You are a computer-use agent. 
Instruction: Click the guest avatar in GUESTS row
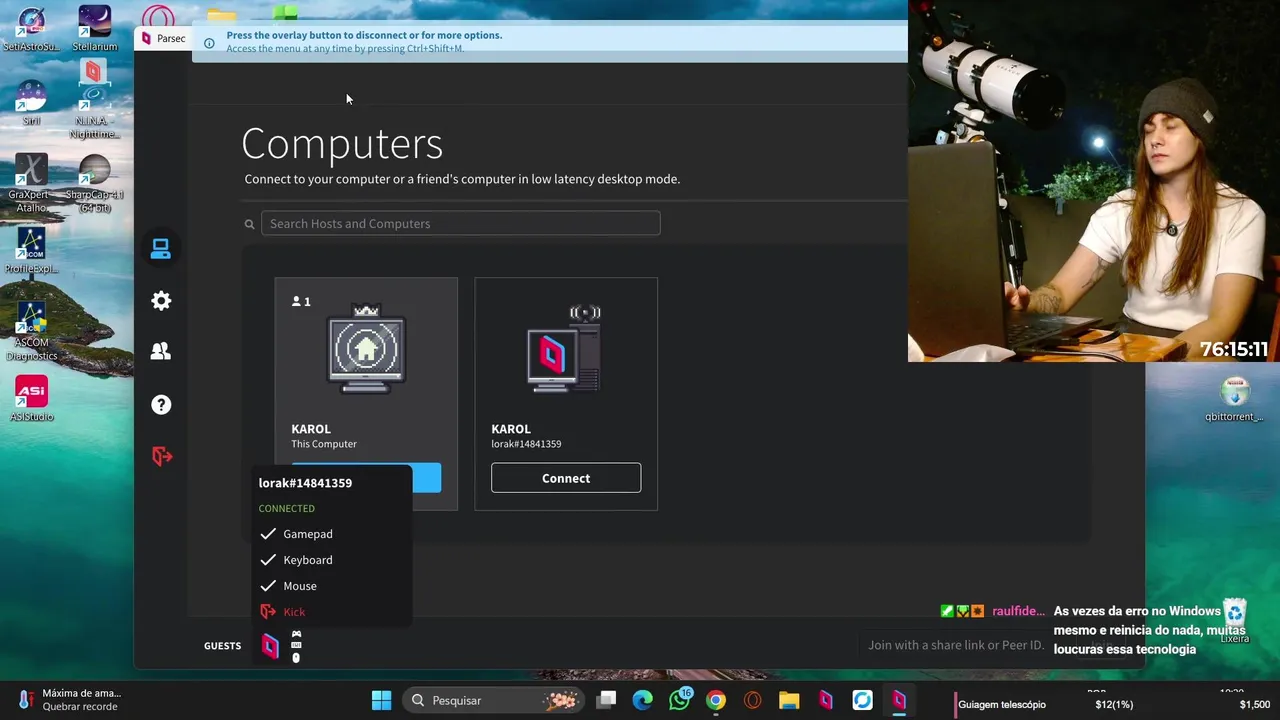tap(270, 646)
